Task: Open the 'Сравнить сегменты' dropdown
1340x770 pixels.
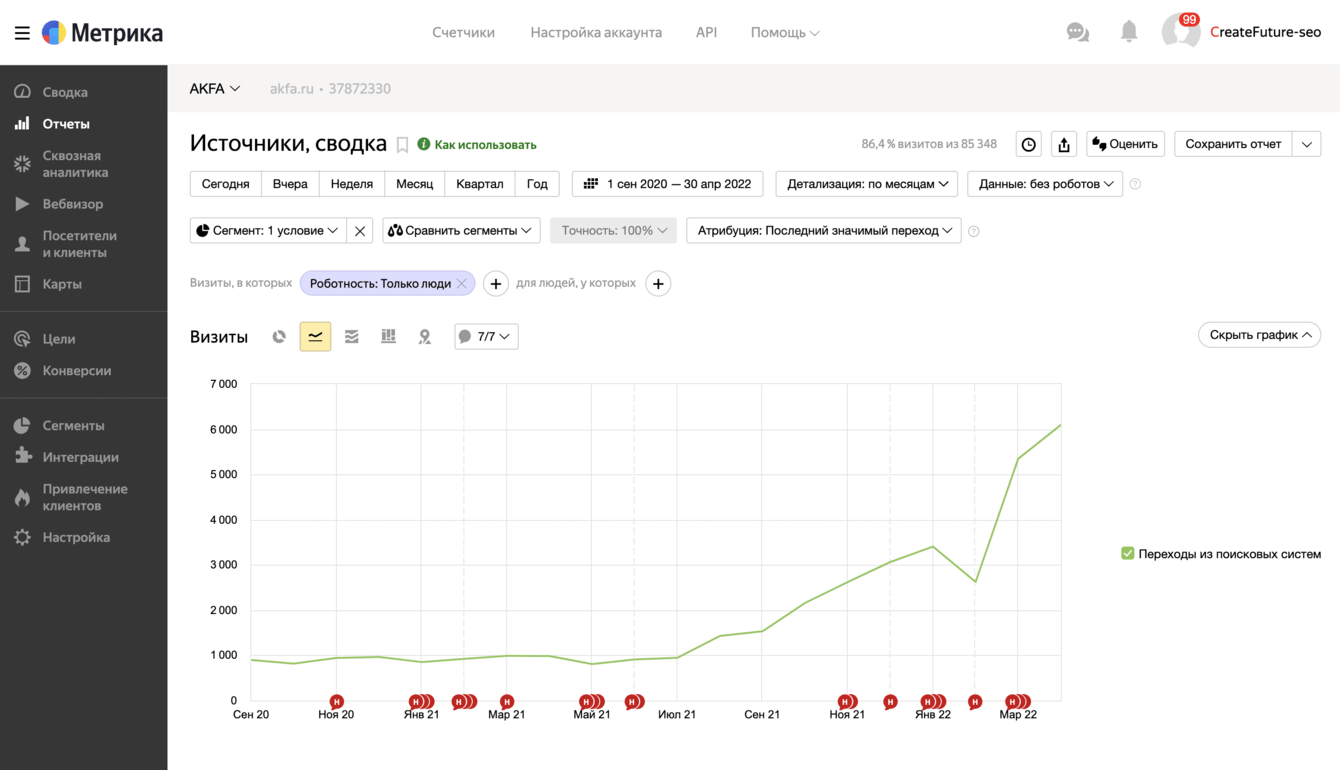Action: 460,231
